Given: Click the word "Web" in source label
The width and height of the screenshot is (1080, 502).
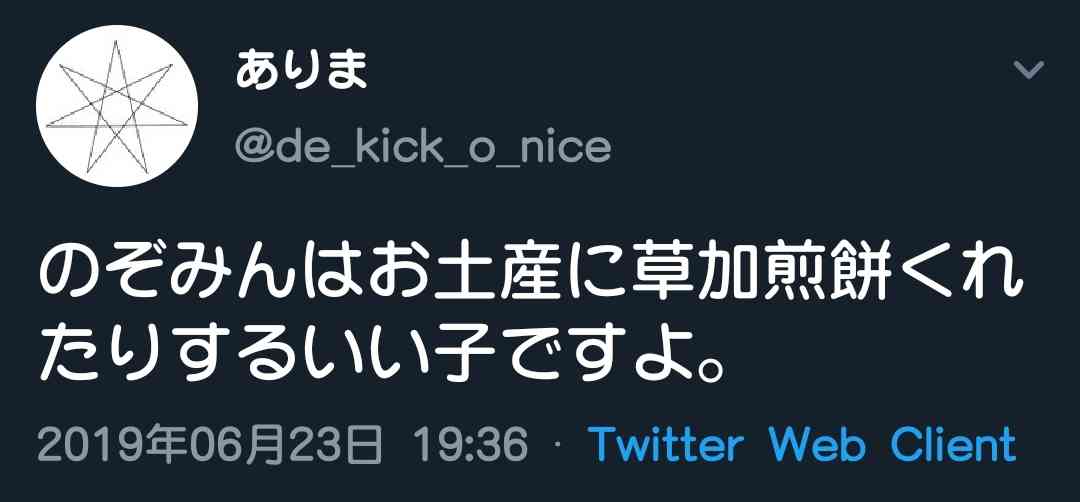Looking at the screenshot, I should tap(817, 444).
